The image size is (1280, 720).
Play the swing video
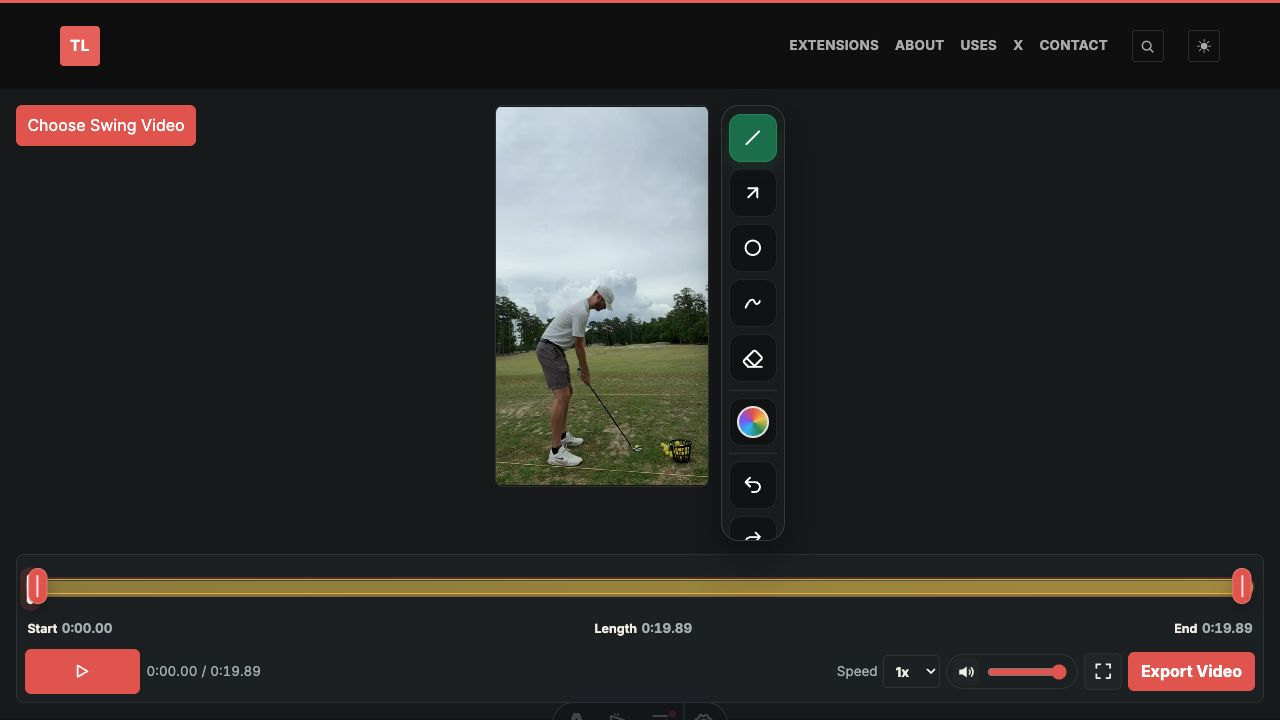point(82,671)
